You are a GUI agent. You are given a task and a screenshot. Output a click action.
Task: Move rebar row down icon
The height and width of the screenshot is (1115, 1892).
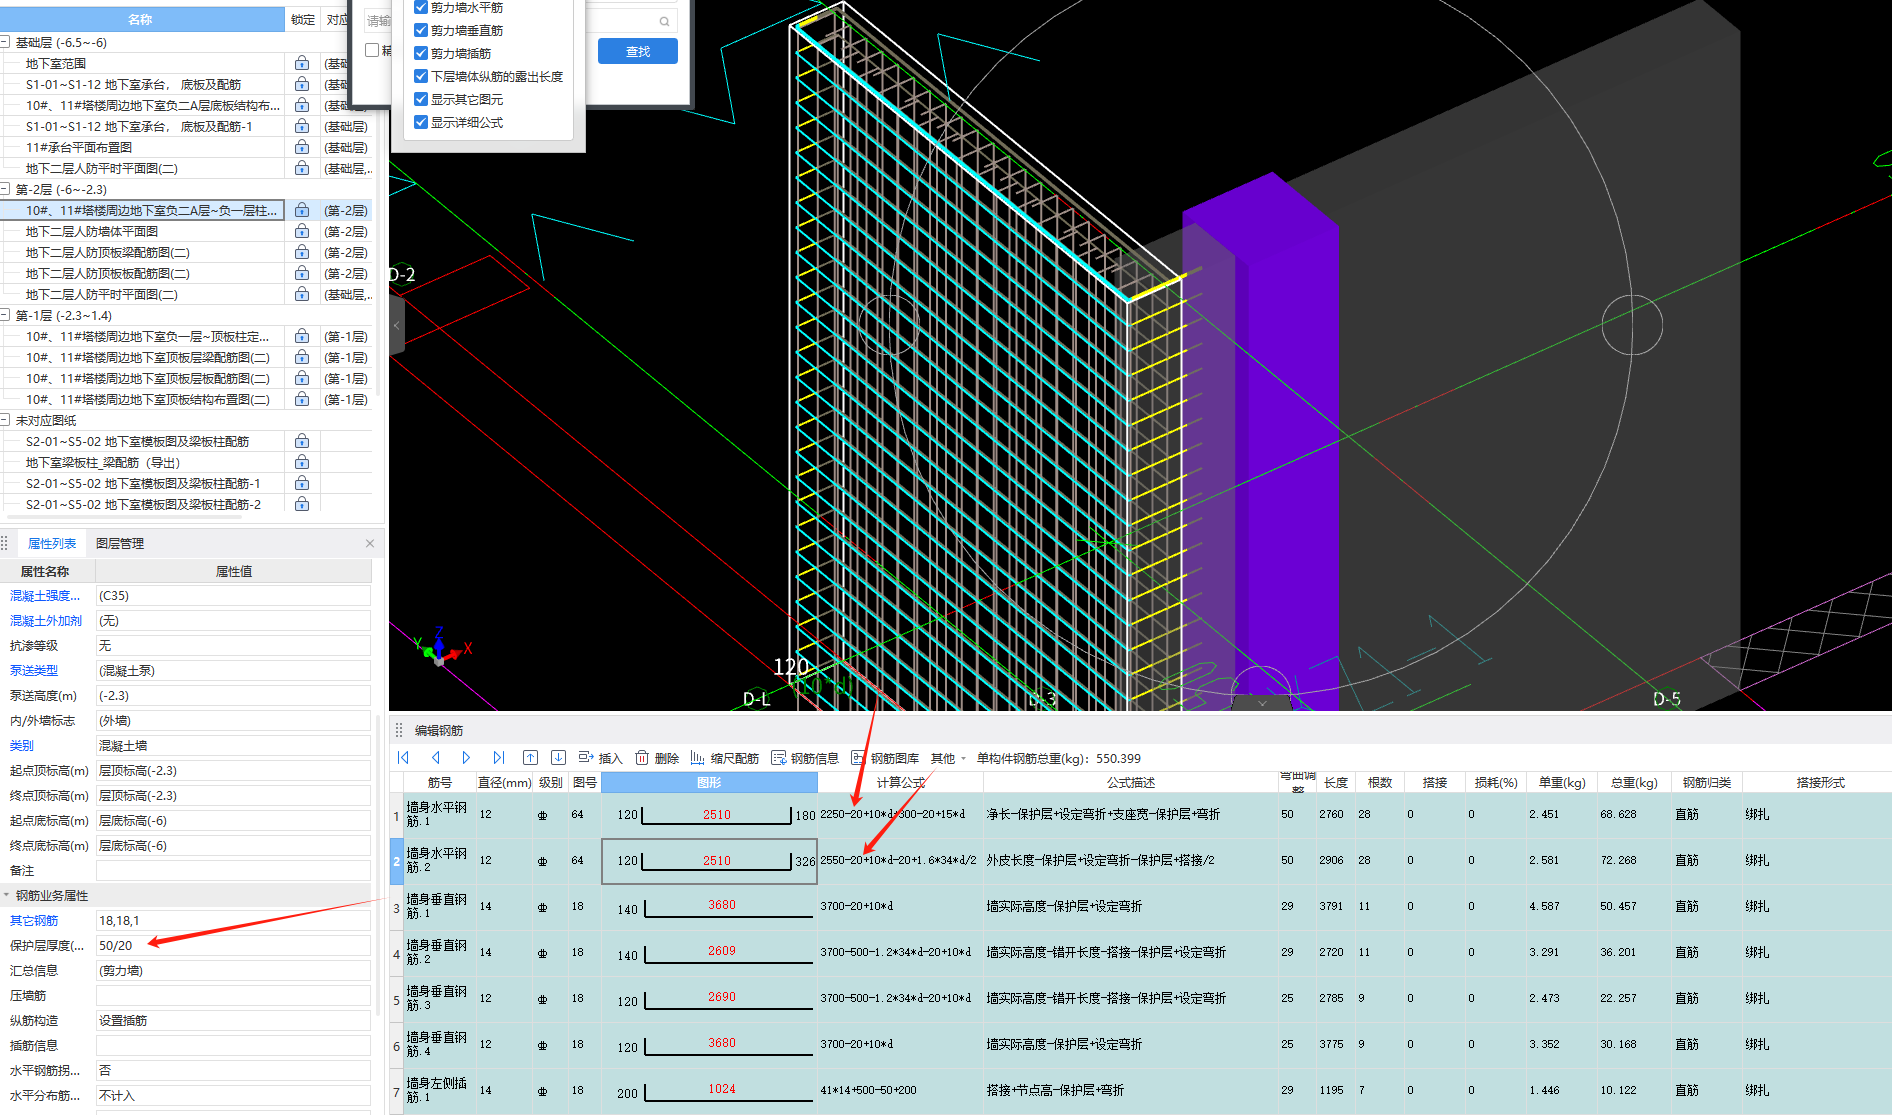point(558,758)
